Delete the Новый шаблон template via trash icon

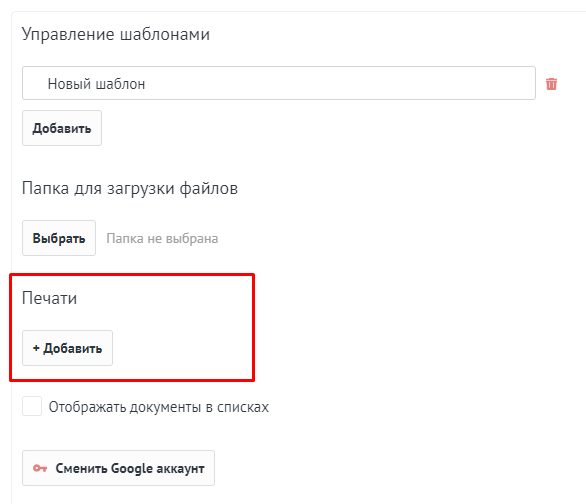(x=551, y=84)
